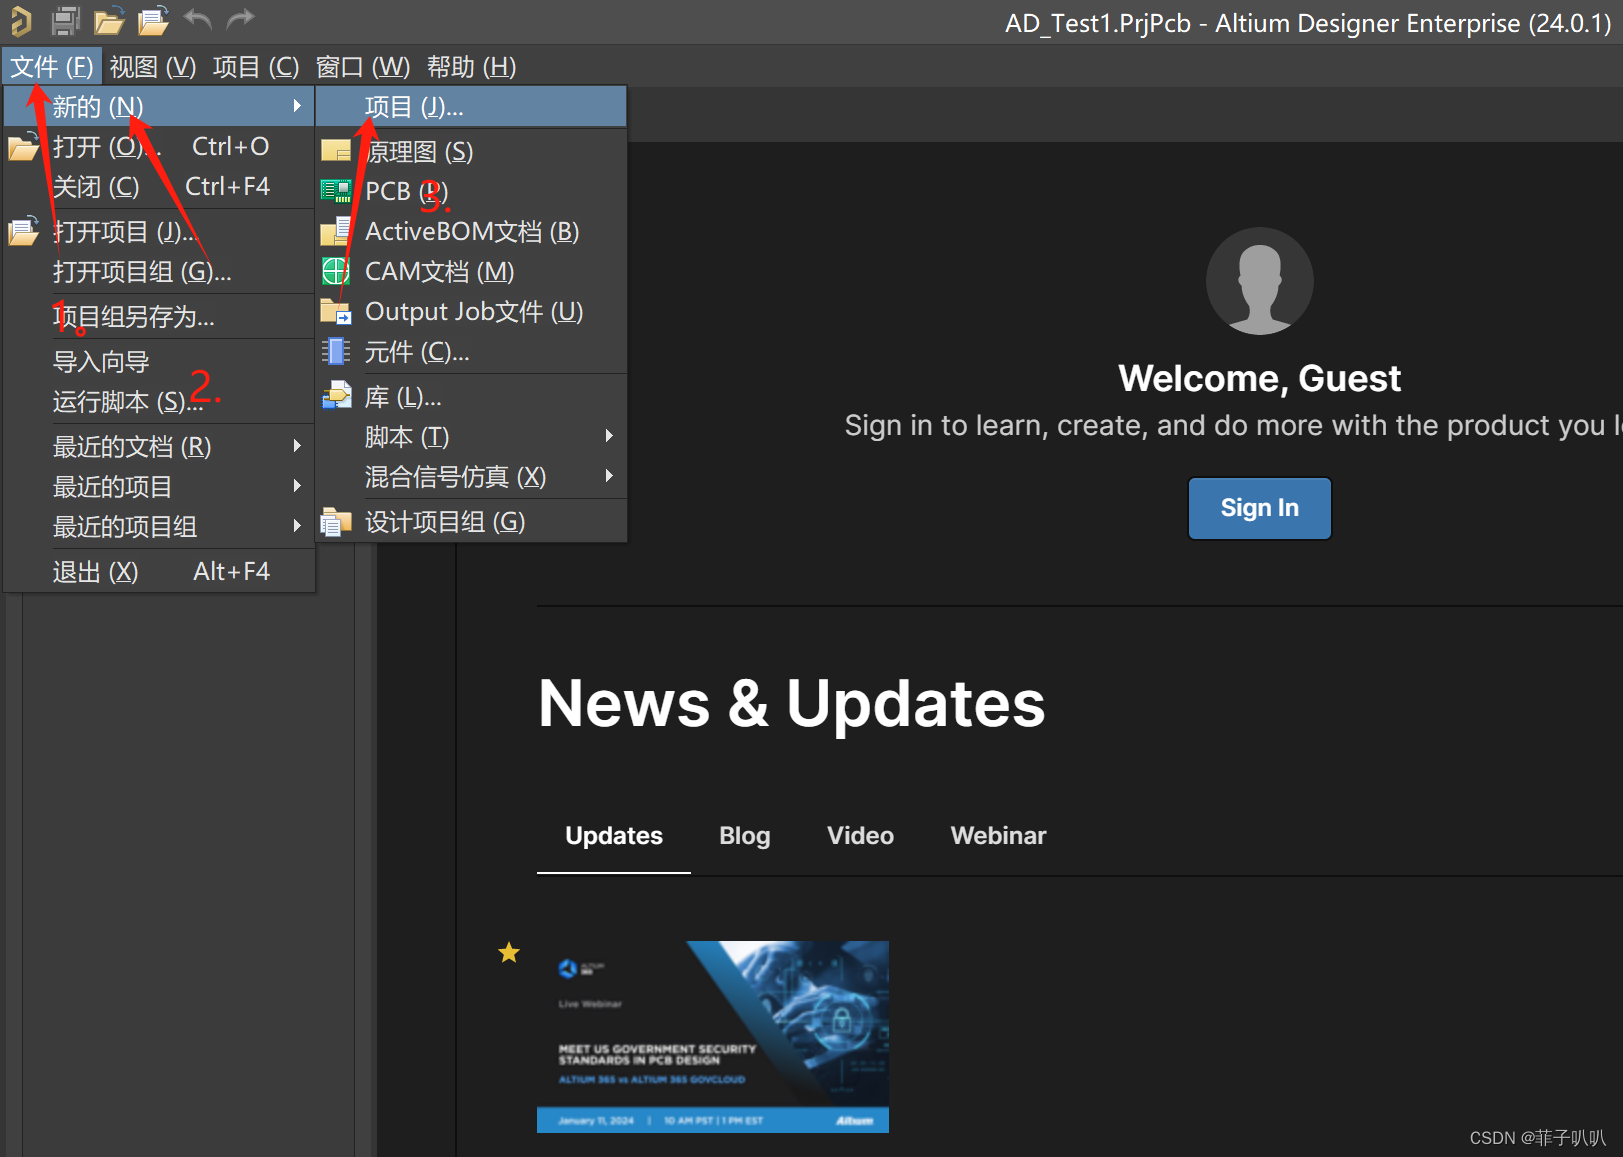
Task: Click the Output Job file icon
Action: pyautogui.click(x=335, y=311)
